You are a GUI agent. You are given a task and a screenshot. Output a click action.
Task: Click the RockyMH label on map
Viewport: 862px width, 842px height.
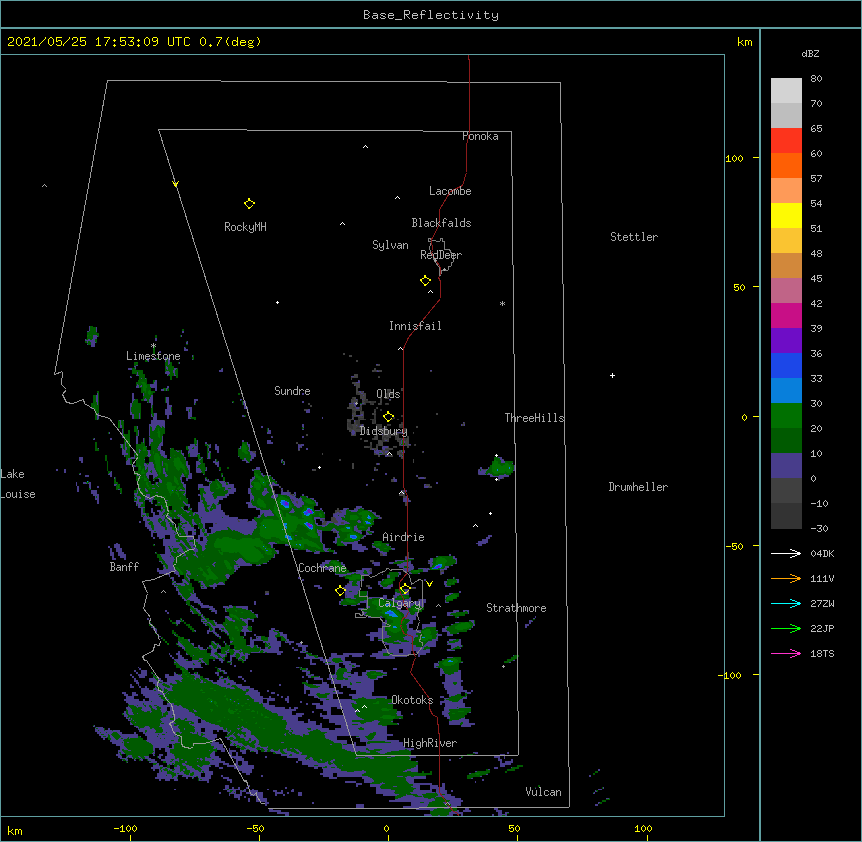click(x=245, y=227)
